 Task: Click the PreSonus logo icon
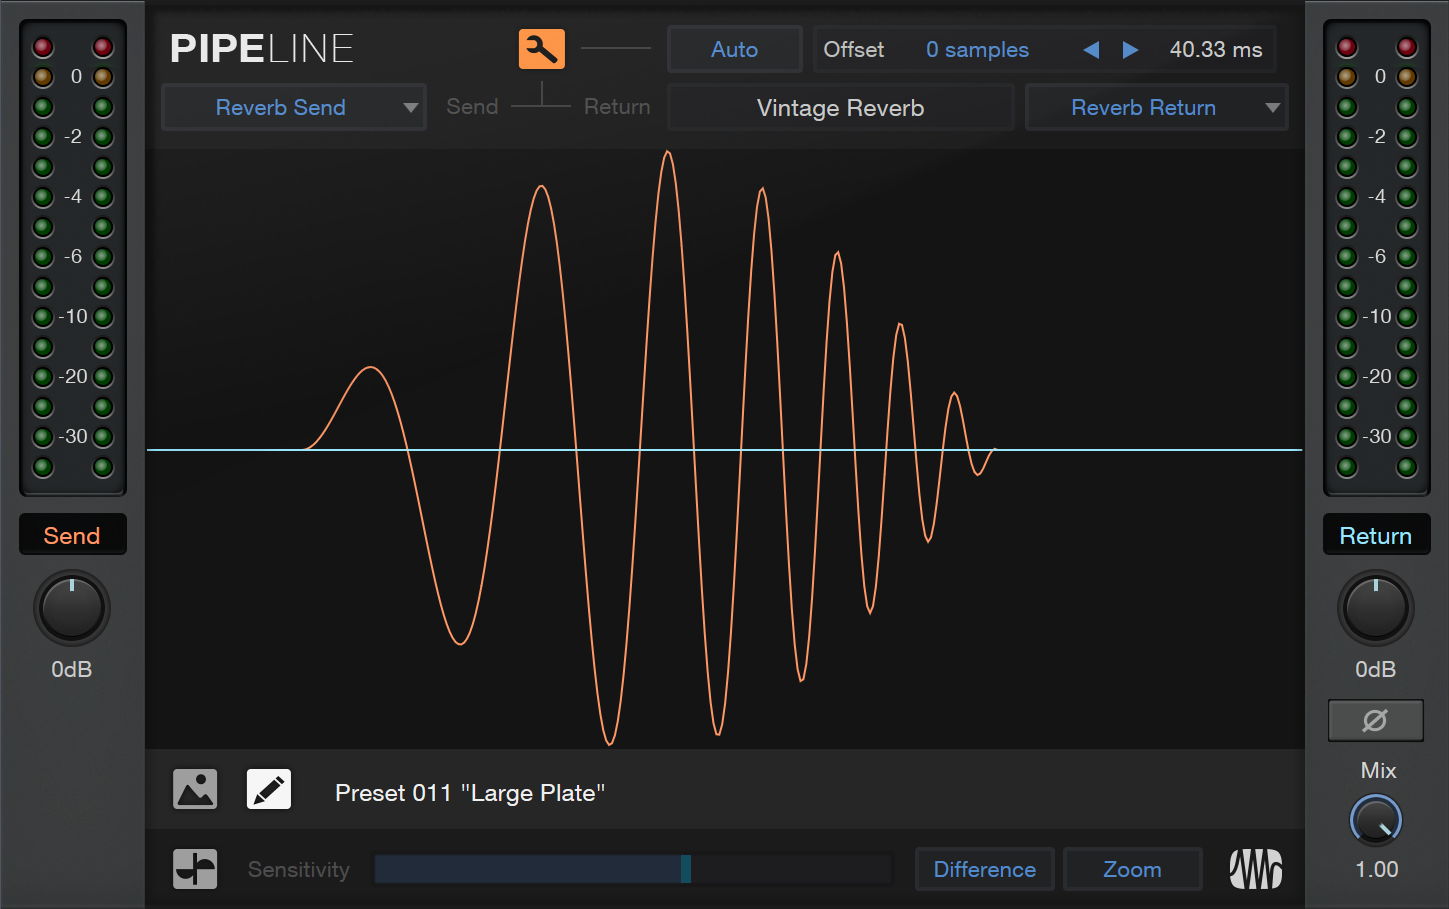tap(1256, 869)
